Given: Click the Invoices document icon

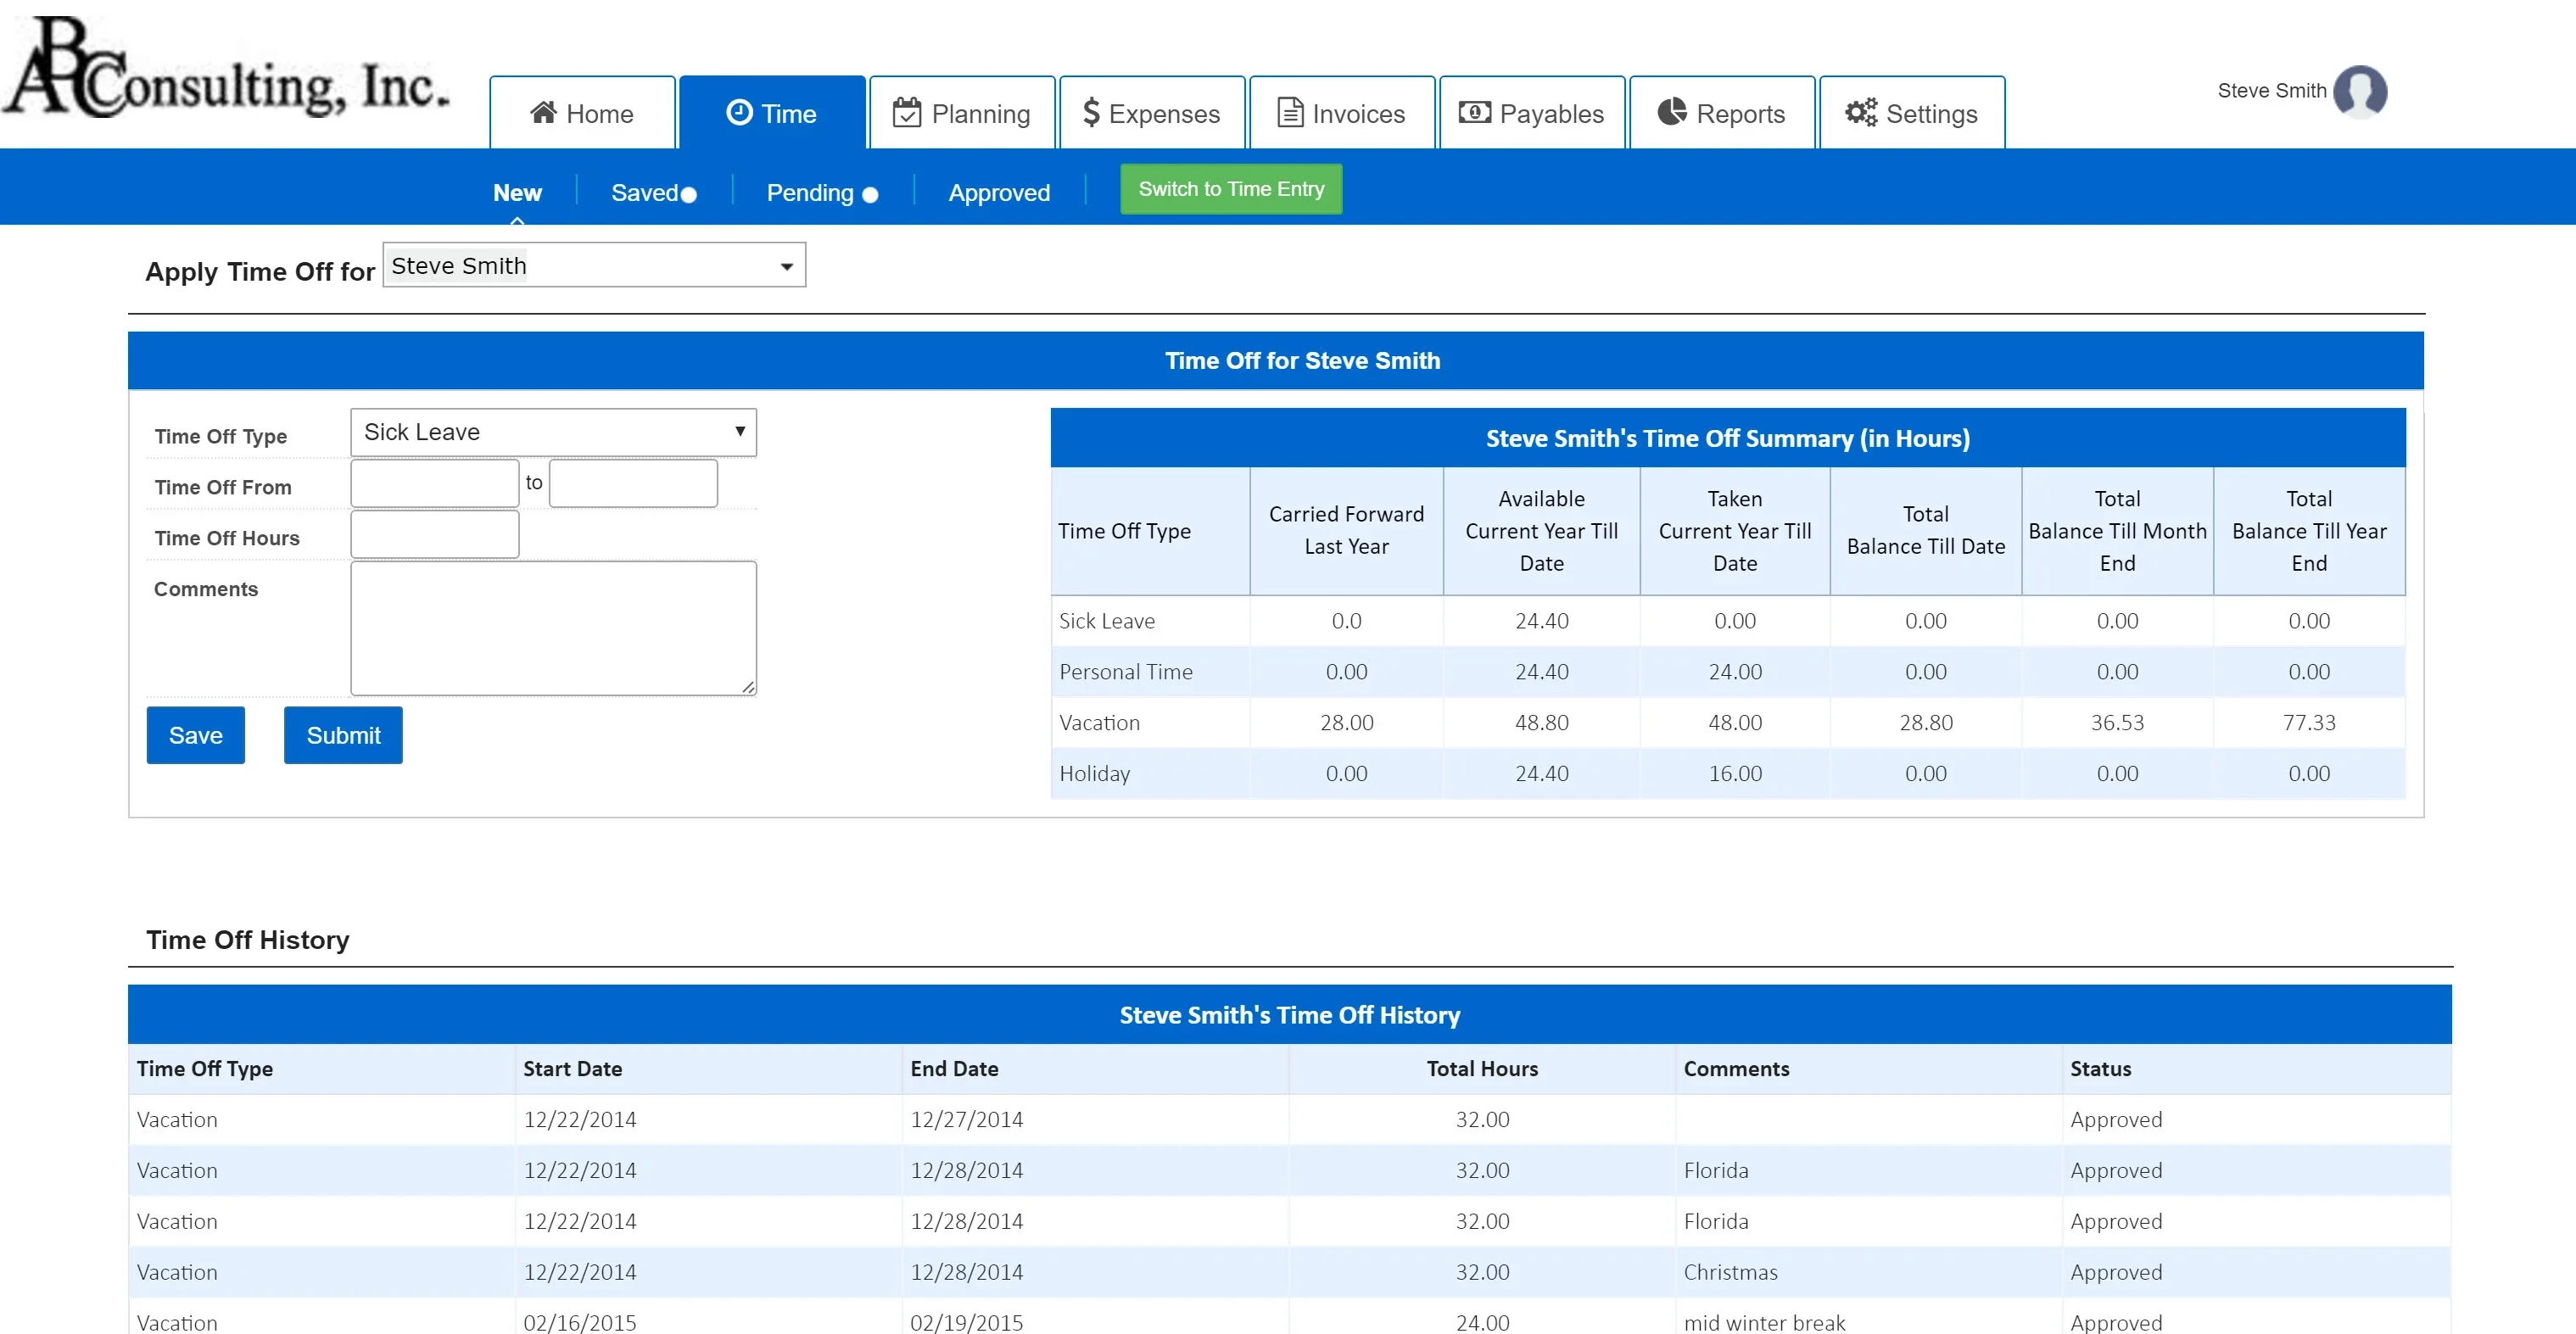Looking at the screenshot, I should [1290, 113].
